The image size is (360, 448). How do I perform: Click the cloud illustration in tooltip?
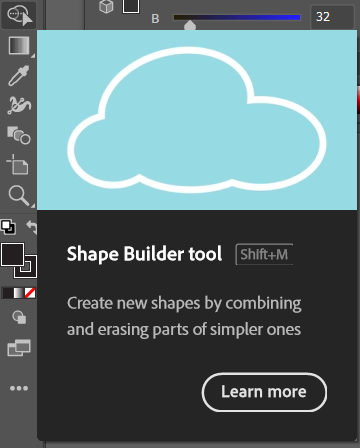click(x=197, y=120)
